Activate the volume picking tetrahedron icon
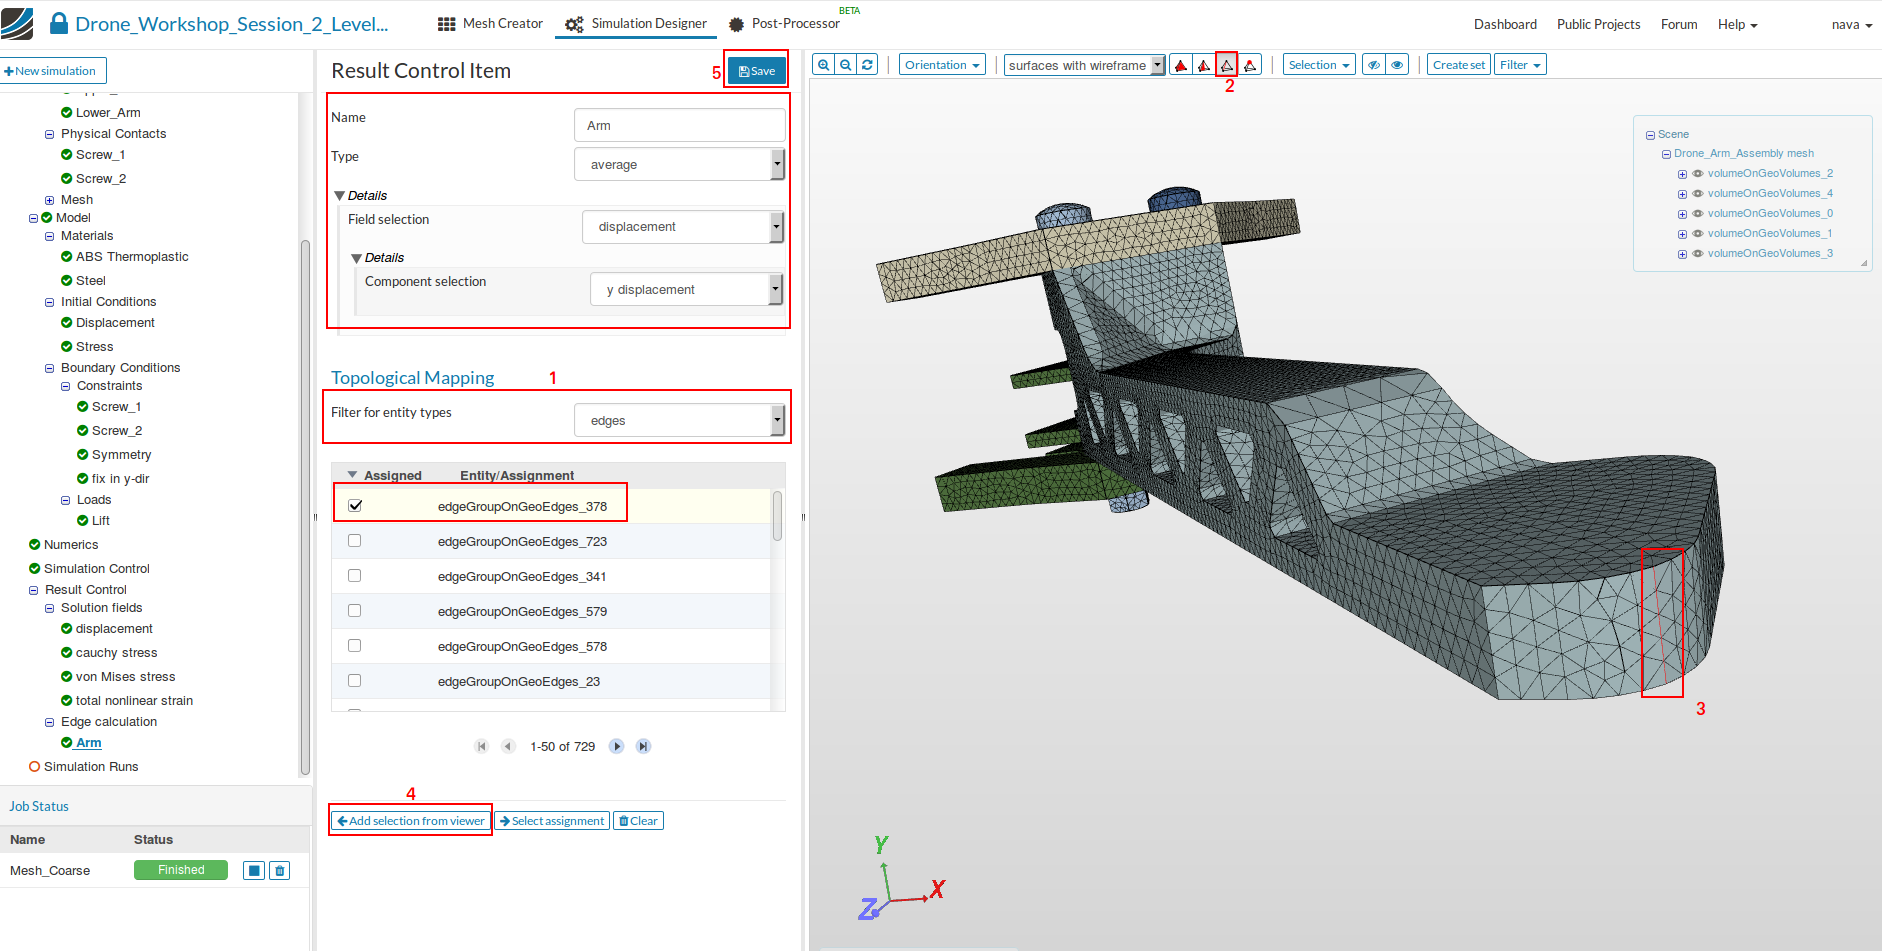The width and height of the screenshot is (1882, 951). coord(1181,65)
